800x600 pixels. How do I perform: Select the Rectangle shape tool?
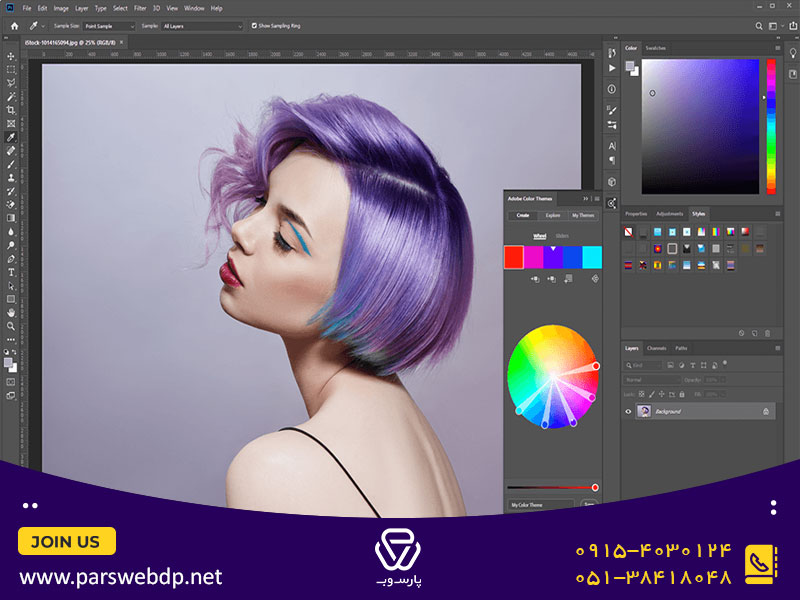[x=11, y=299]
